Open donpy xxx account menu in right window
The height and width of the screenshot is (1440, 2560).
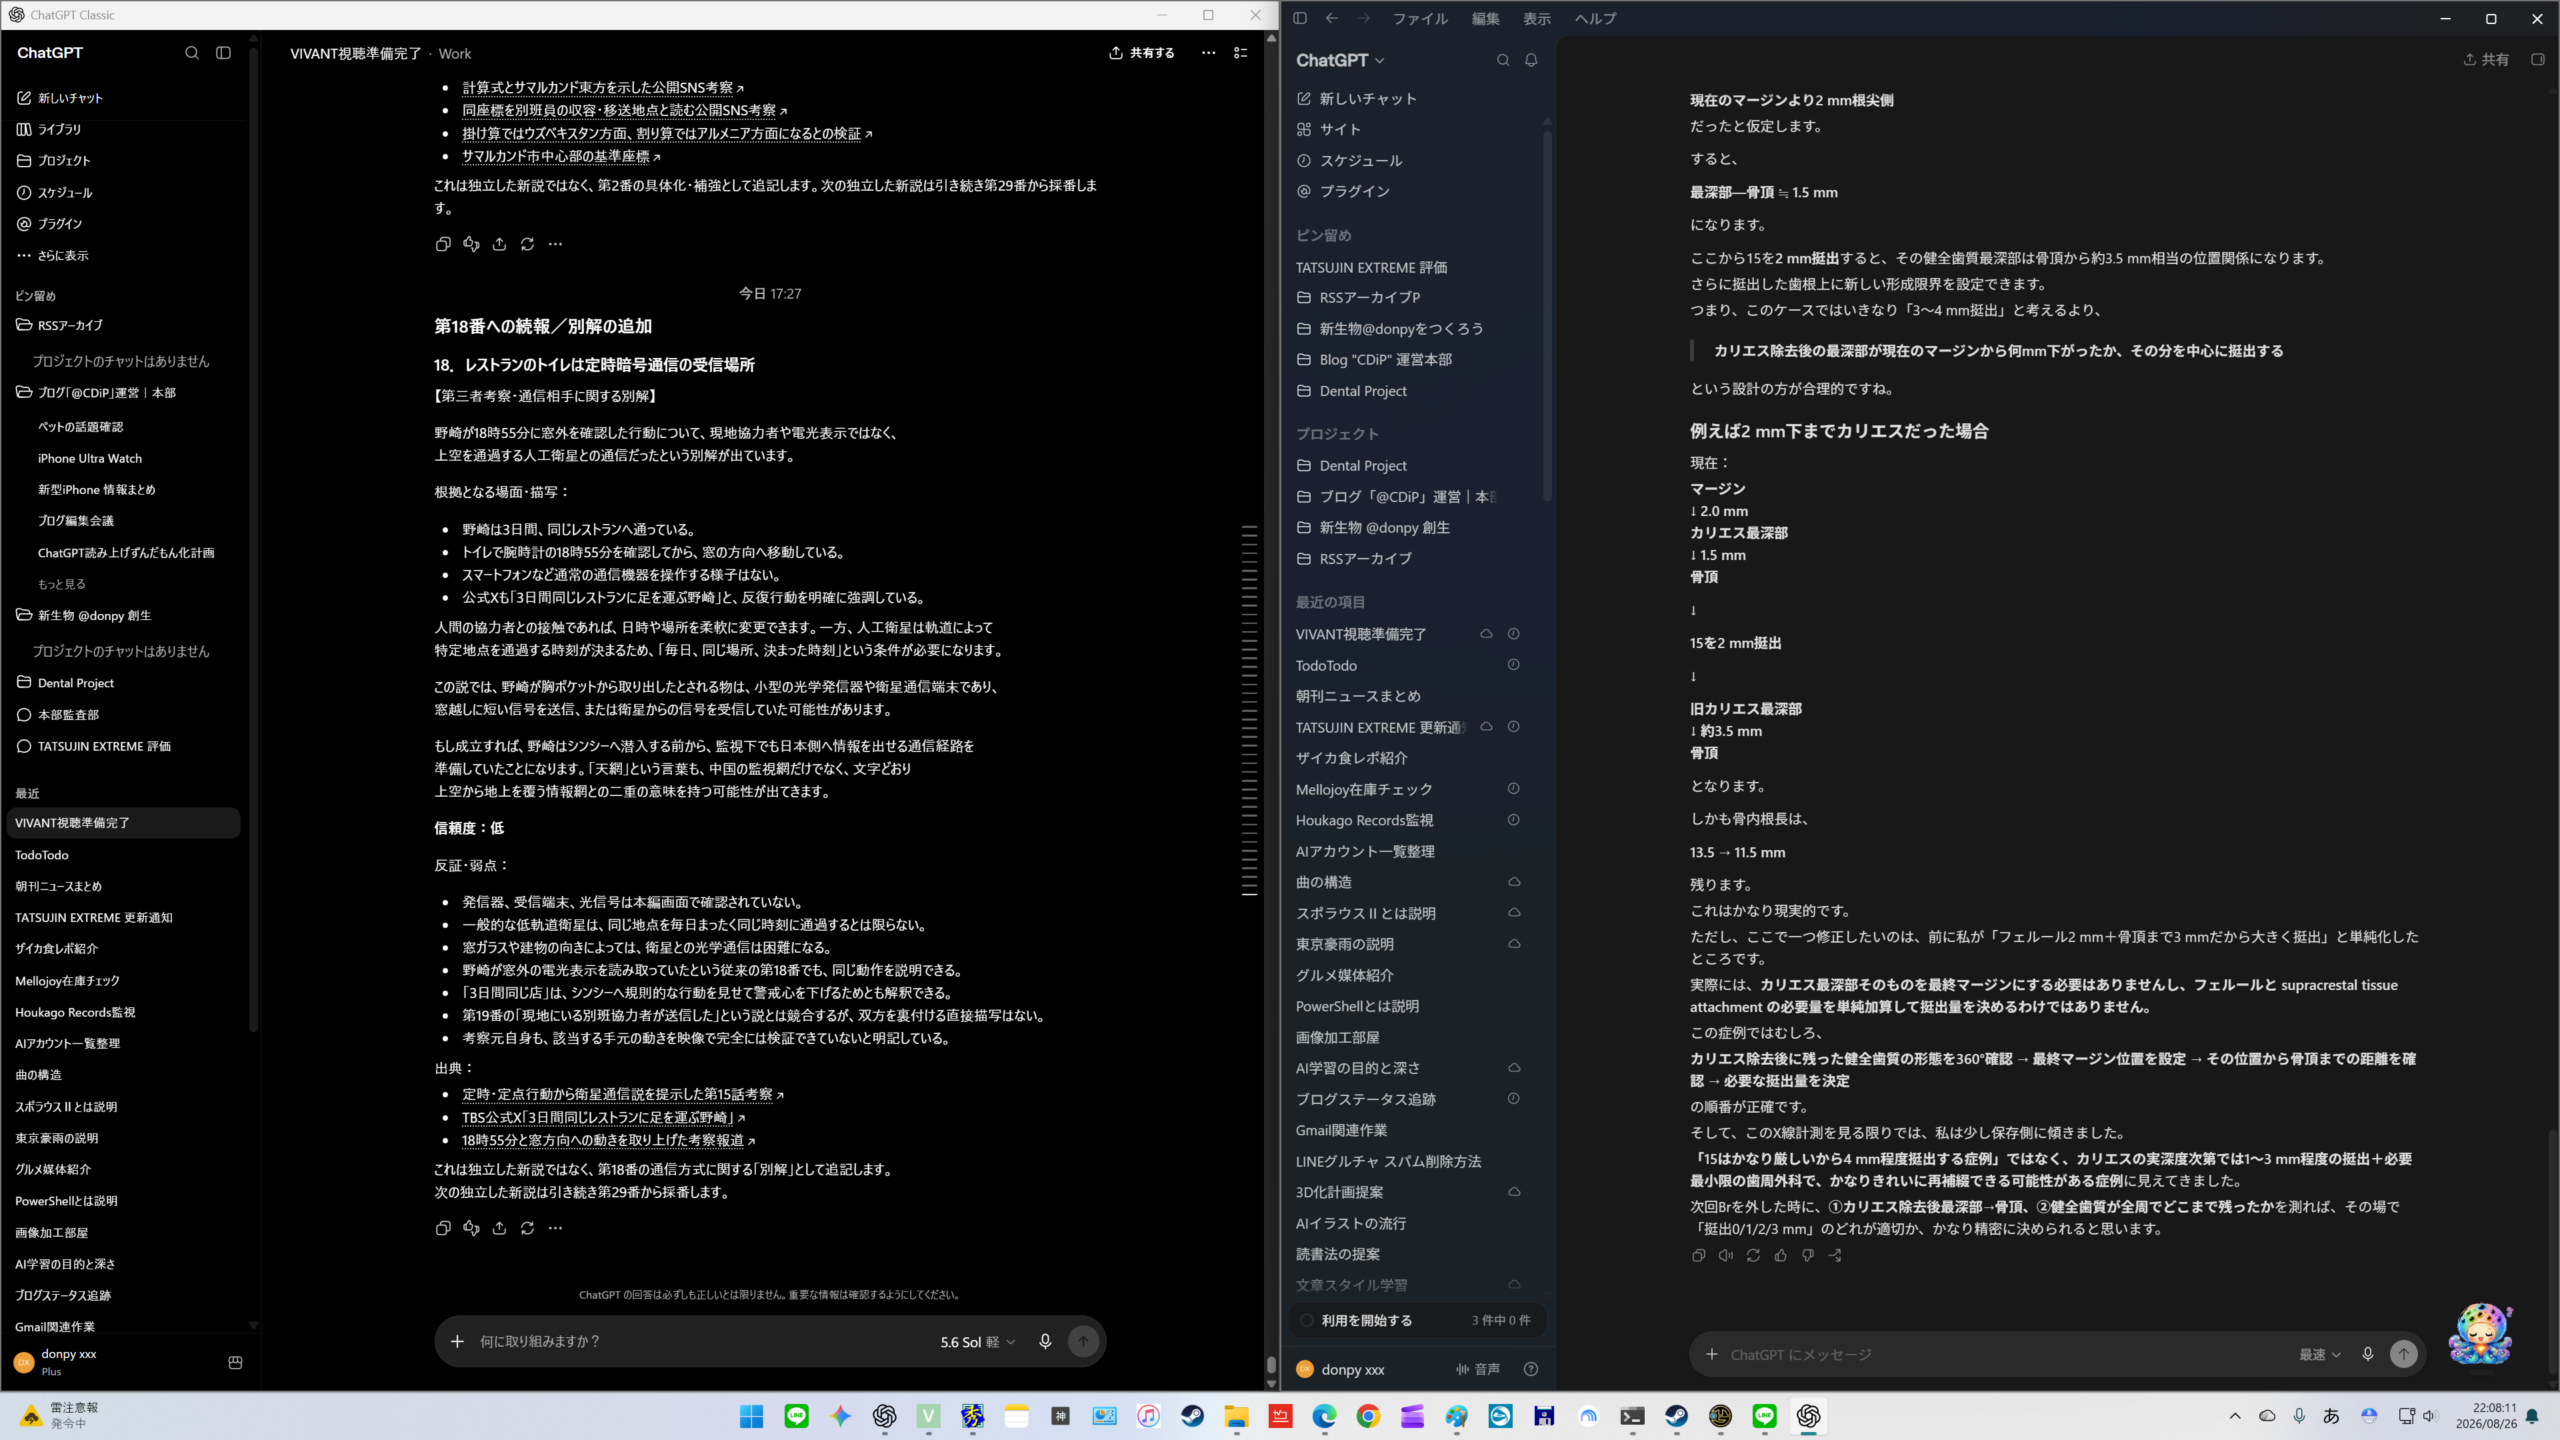tap(1341, 1369)
